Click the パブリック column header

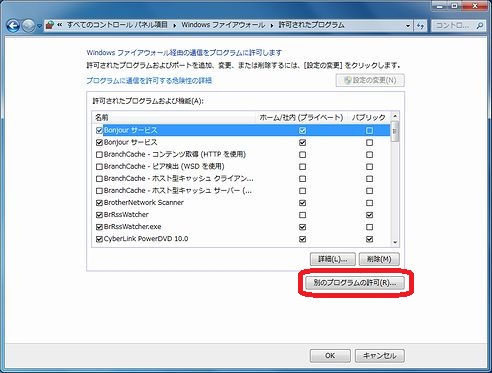click(x=369, y=117)
